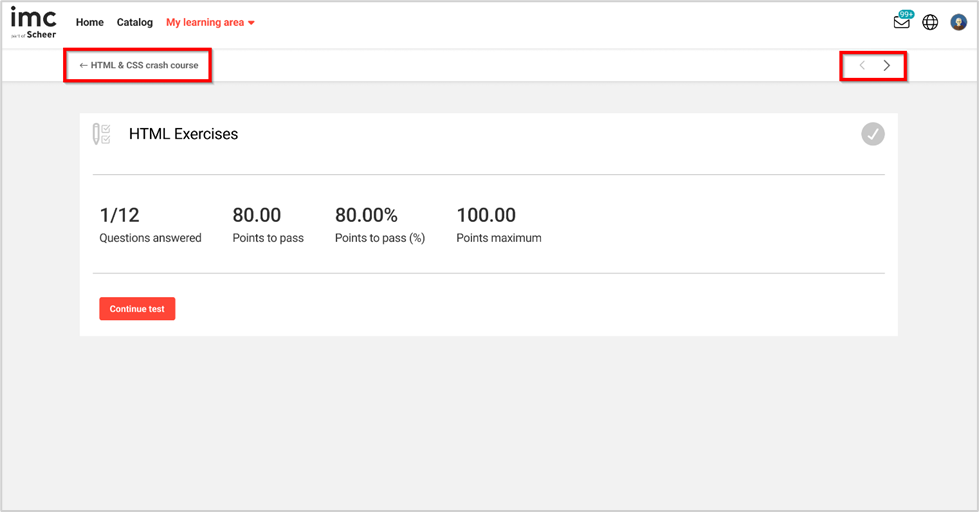
Task: Open the globe language selector
Action: point(930,22)
